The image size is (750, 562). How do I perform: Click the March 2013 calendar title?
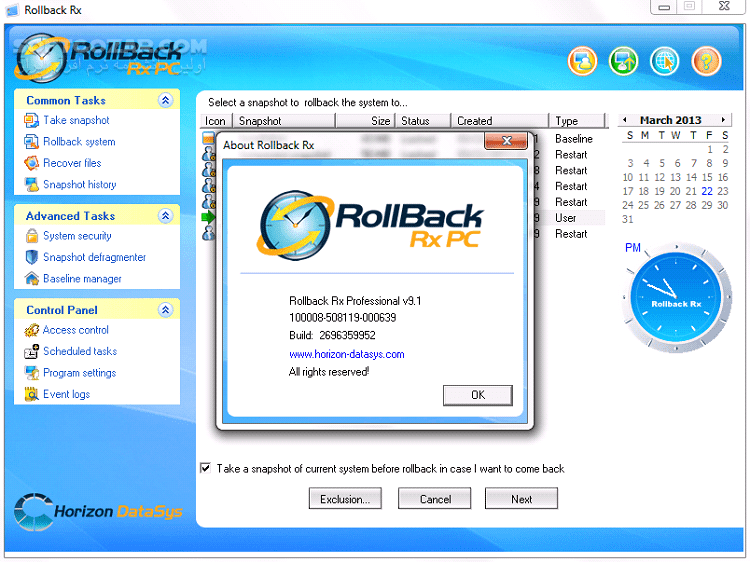click(x=671, y=120)
